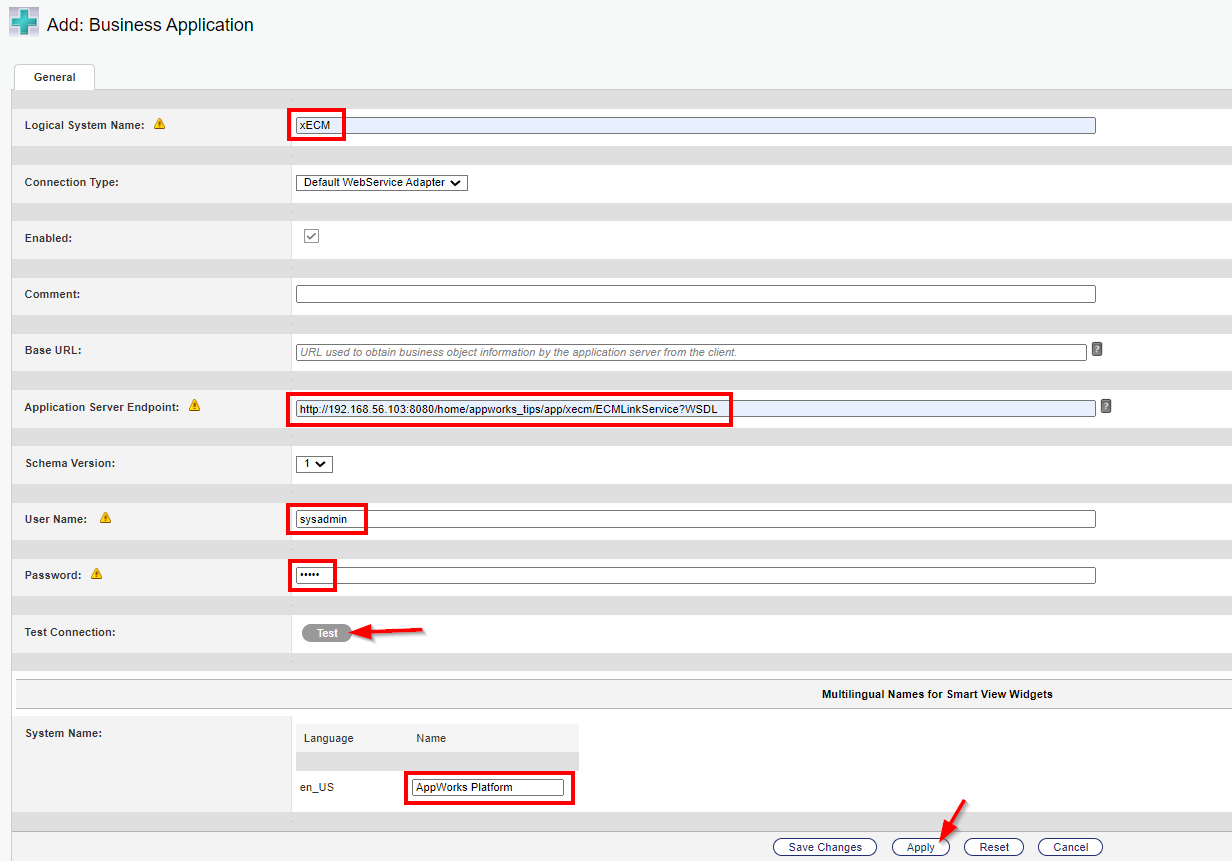Switch to the General tab
Image resolution: width=1232 pixels, height=861 pixels.
54,77
